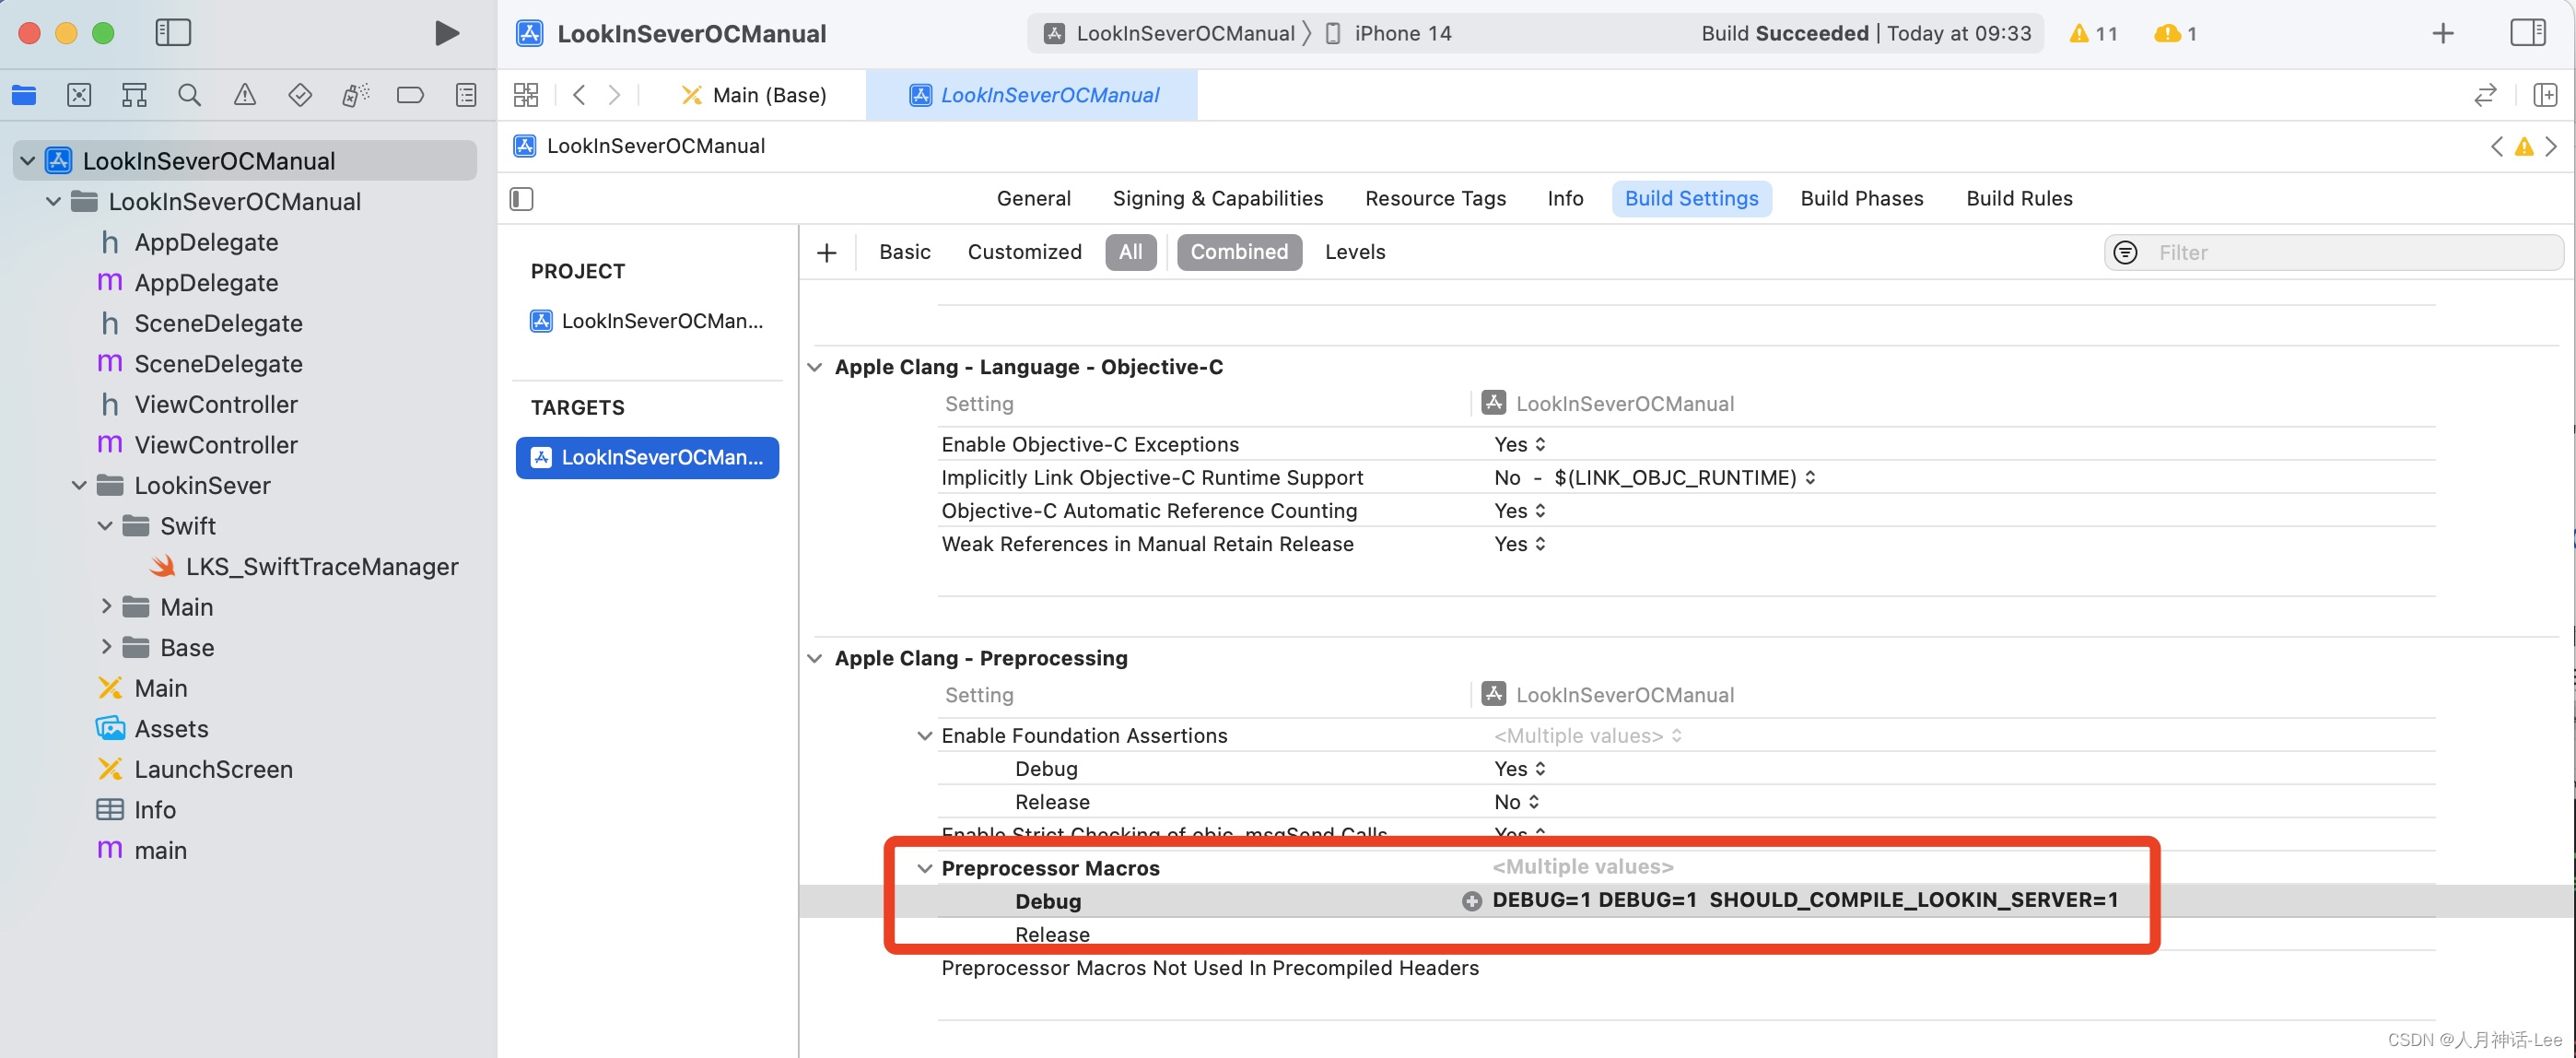The height and width of the screenshot is (1058, 2576).
Task: Enable the Basic build settings view
Action: point(904,253)
